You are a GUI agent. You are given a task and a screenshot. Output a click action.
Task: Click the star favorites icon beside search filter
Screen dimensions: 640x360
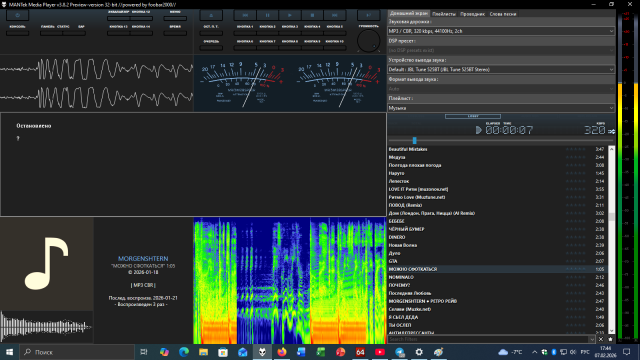point(611,339)
